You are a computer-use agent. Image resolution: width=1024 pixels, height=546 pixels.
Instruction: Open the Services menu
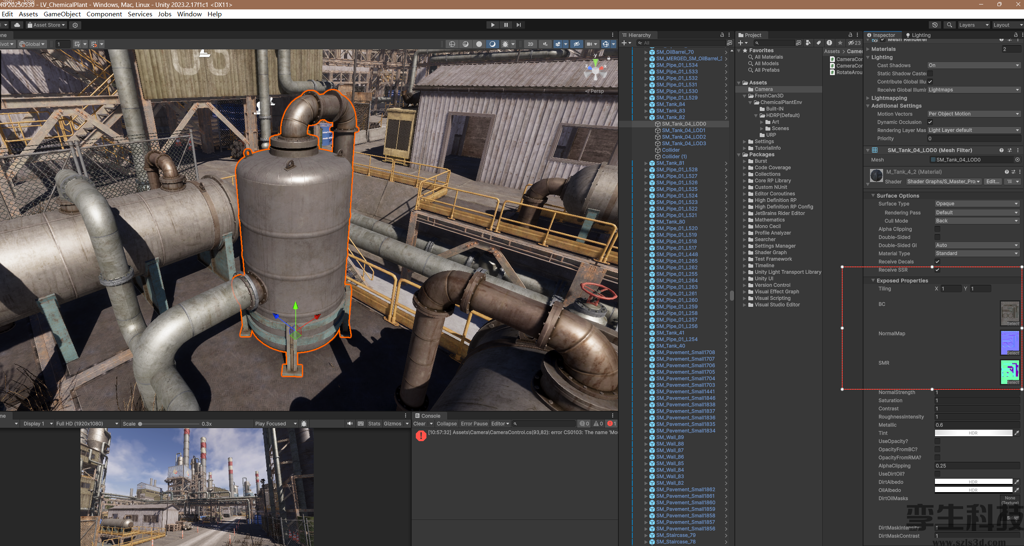click(x=140, y=14)
